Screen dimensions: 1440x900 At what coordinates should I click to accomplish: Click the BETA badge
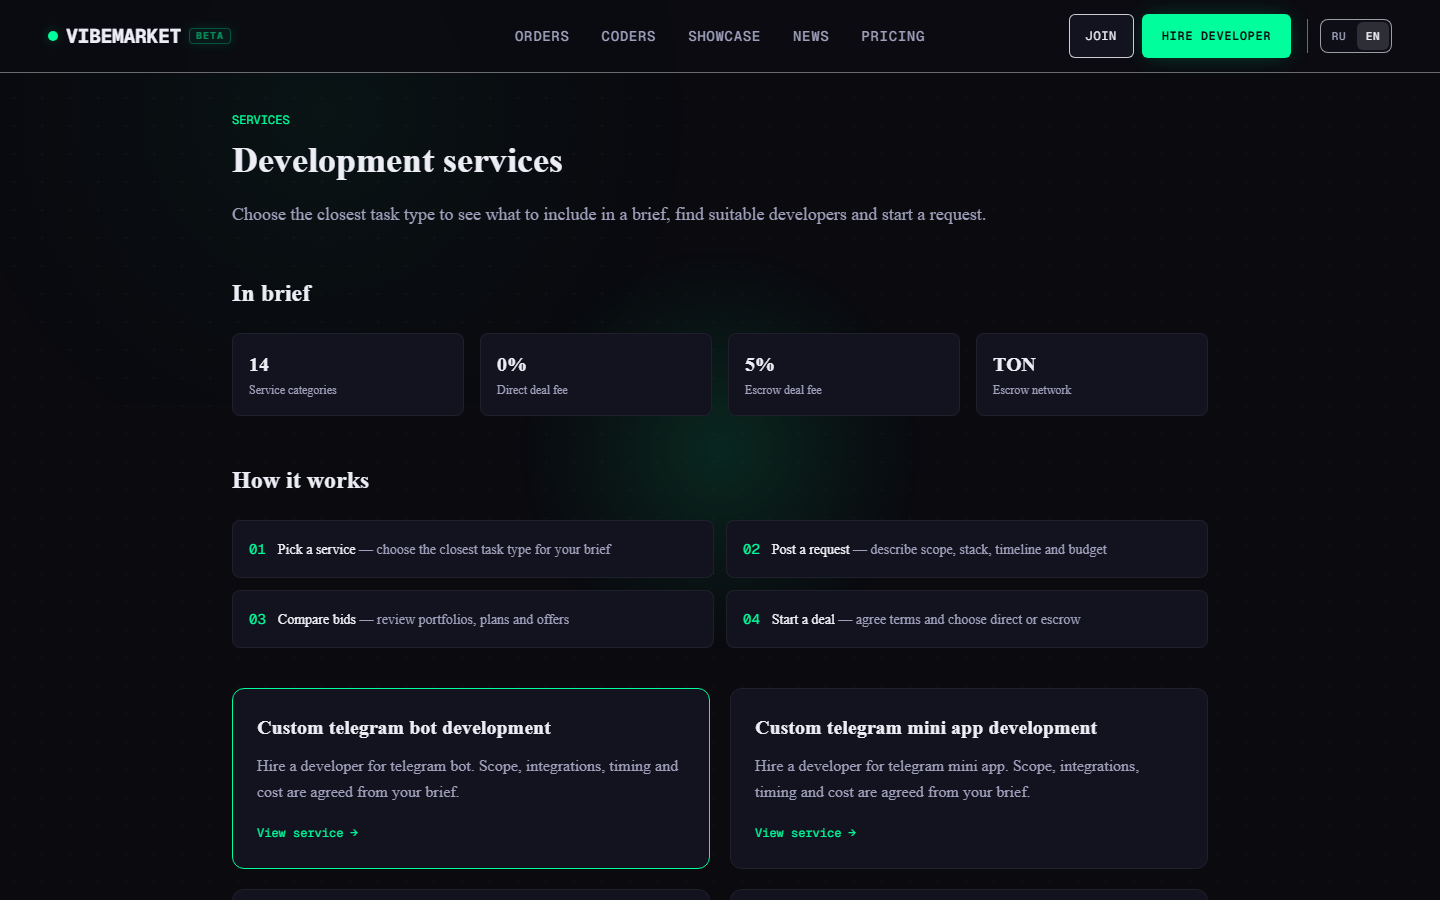[x=210, y=36]
